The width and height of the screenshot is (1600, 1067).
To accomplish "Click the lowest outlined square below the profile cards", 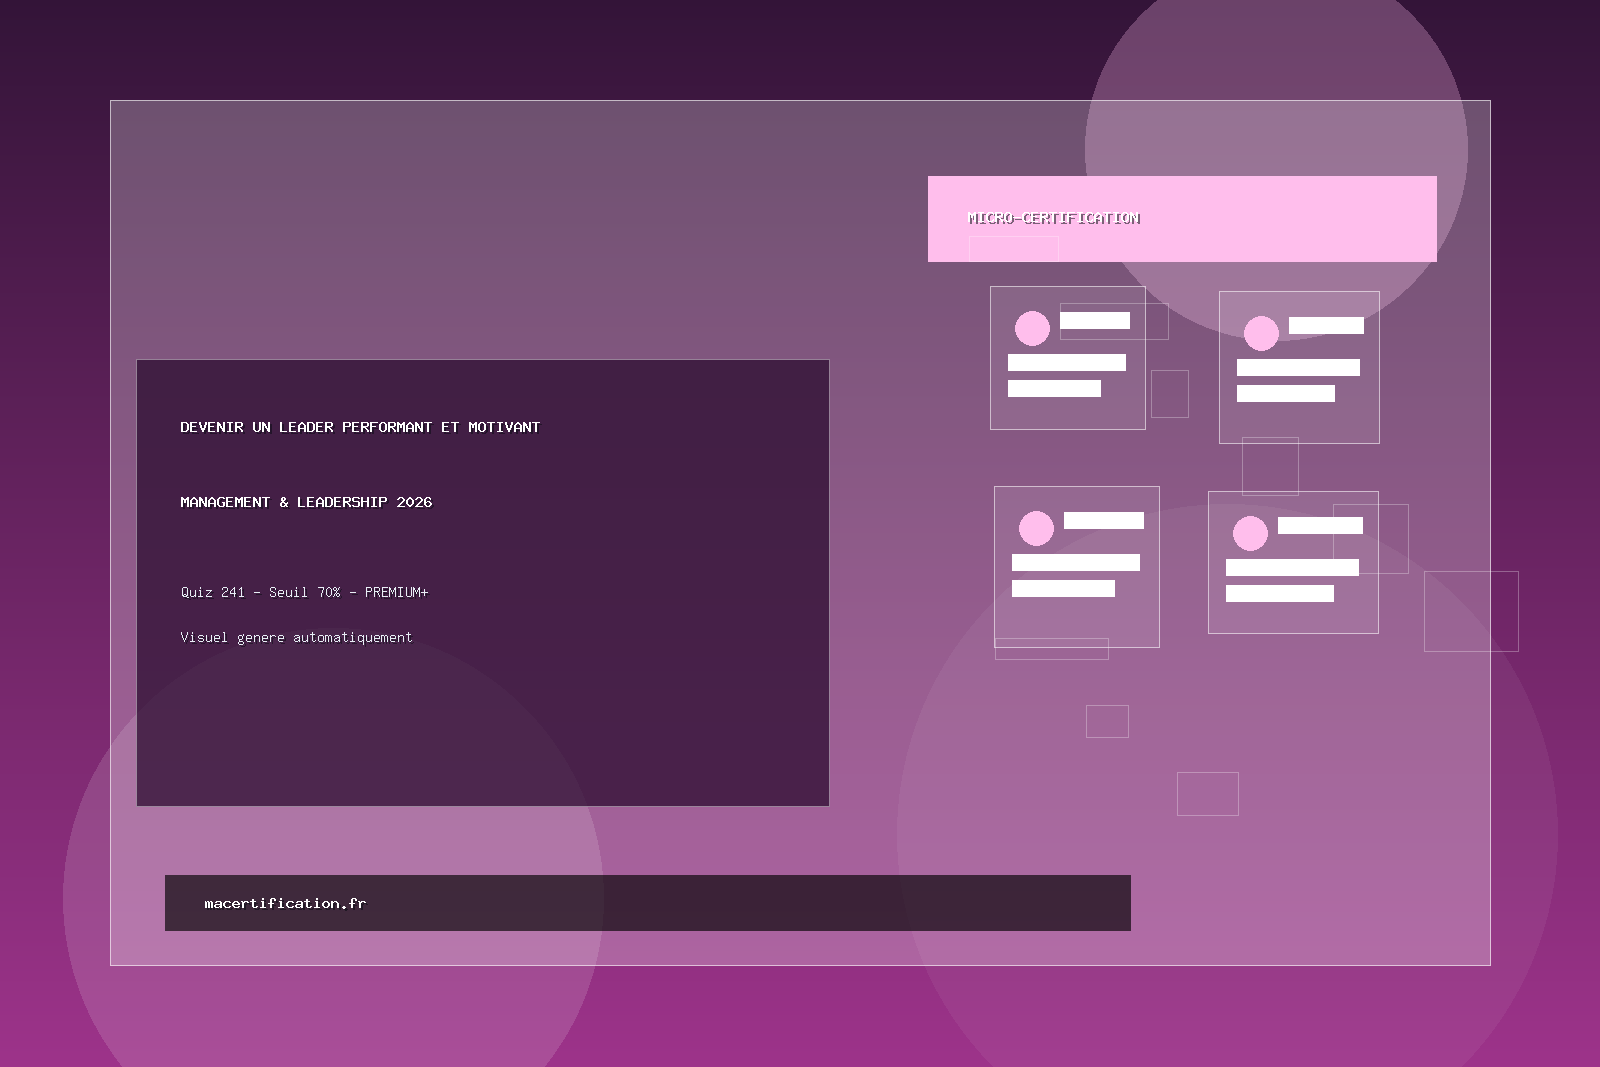I will pyautogui.click(x=1207, y=794).
